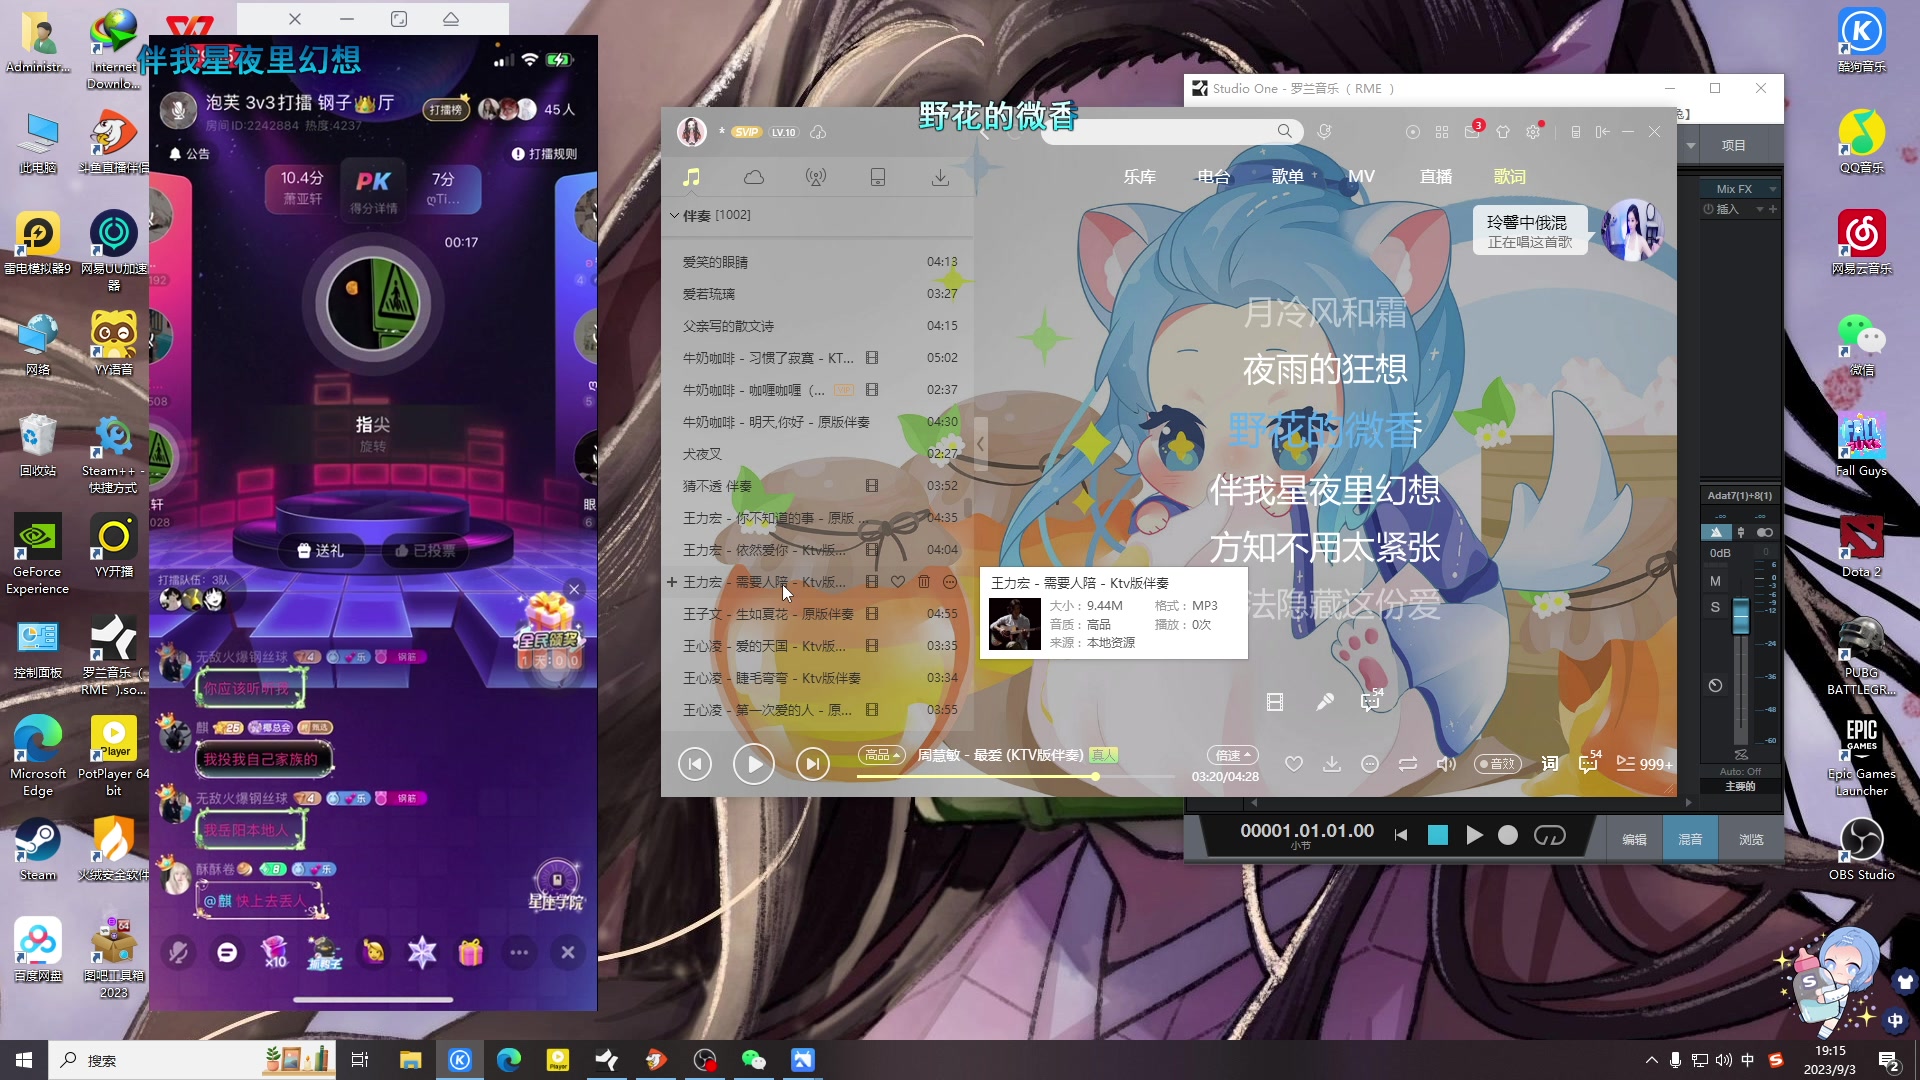Open File Explorer from the taskbar

point(410,1060)
